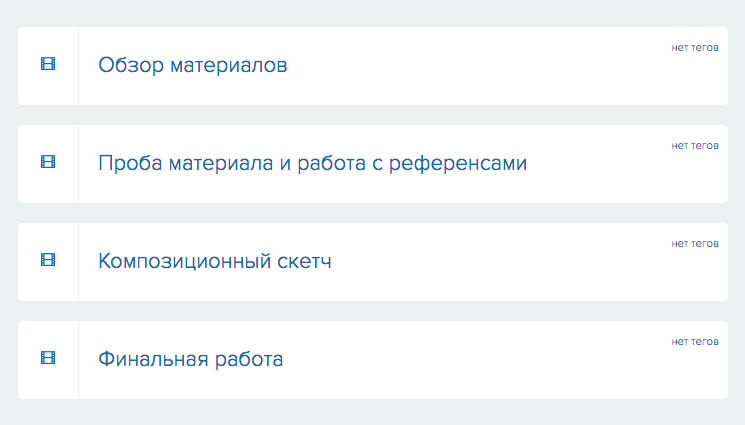Click the word Проба in second card
The height and width of the screenshot is (425, 745).
(131, 164)
